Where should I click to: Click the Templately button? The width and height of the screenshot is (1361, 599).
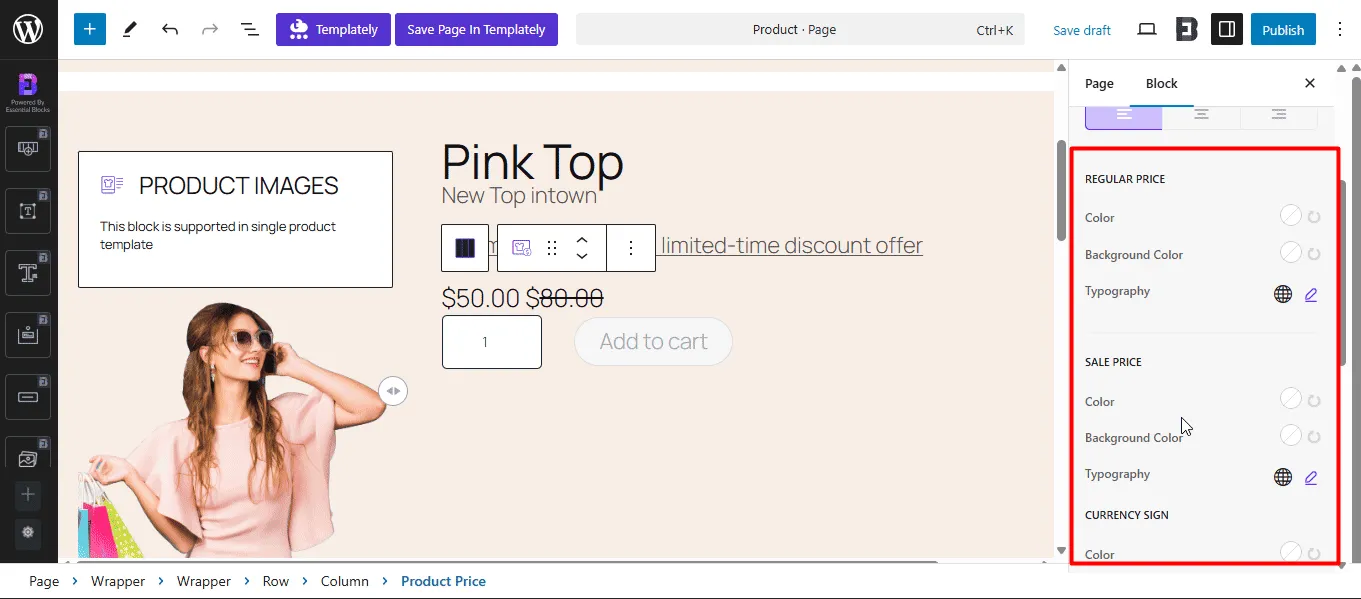pyautogui.click(x=333, y=29)
